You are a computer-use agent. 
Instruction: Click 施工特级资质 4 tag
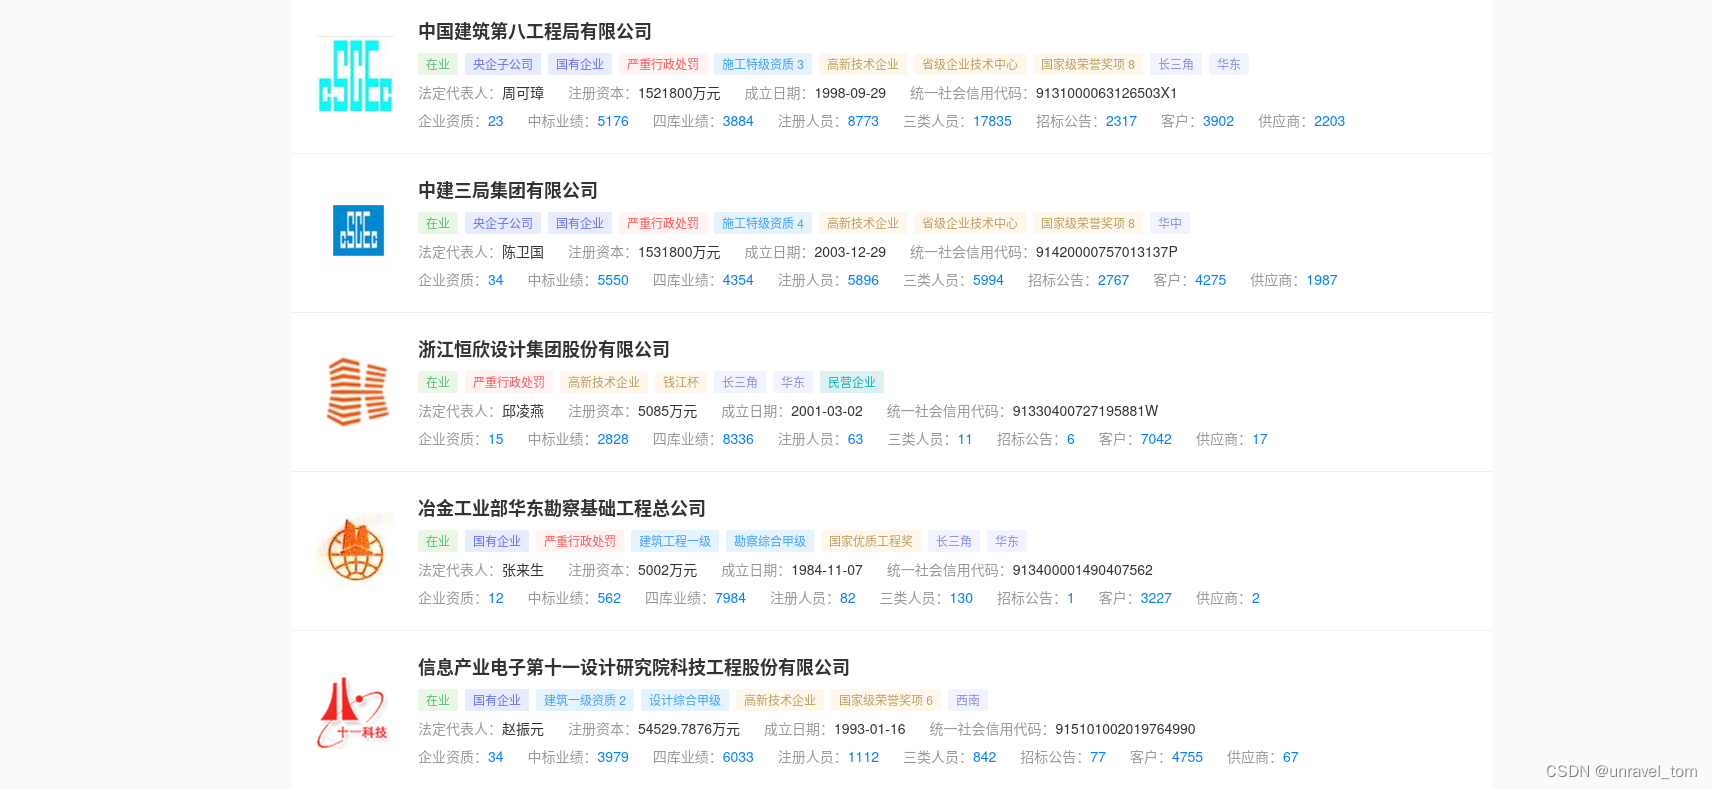click(x=763, y=223)
